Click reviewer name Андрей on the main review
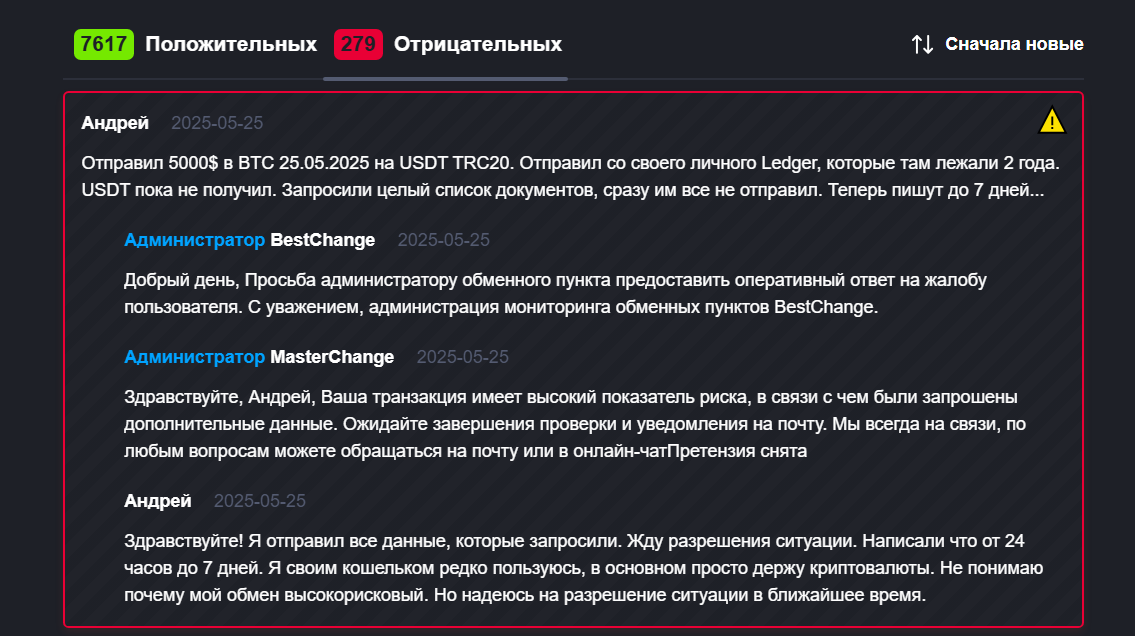The height and width of the screenshot is (636, 1135). coord(115,123)
